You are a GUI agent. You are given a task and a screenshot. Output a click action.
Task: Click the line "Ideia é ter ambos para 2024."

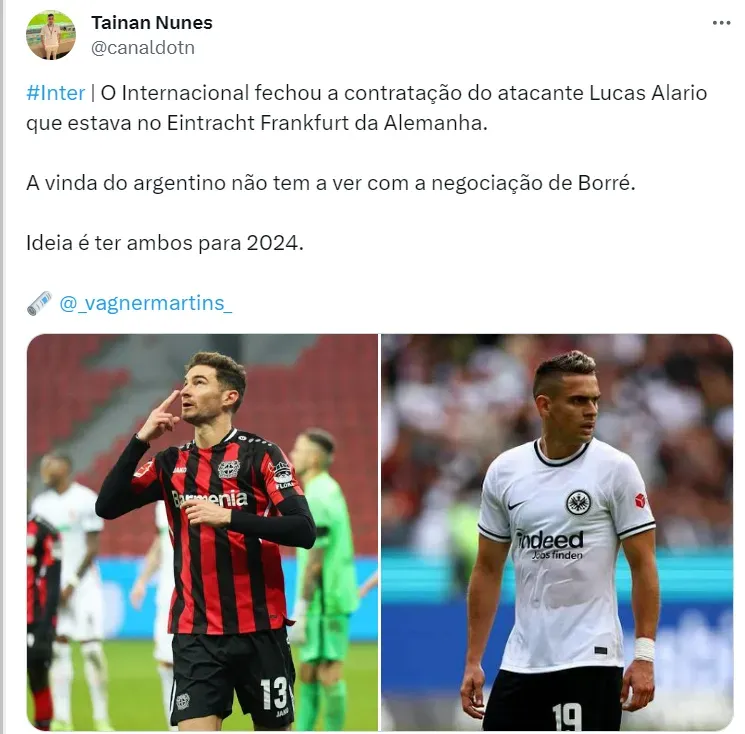[x=165, y=243]
